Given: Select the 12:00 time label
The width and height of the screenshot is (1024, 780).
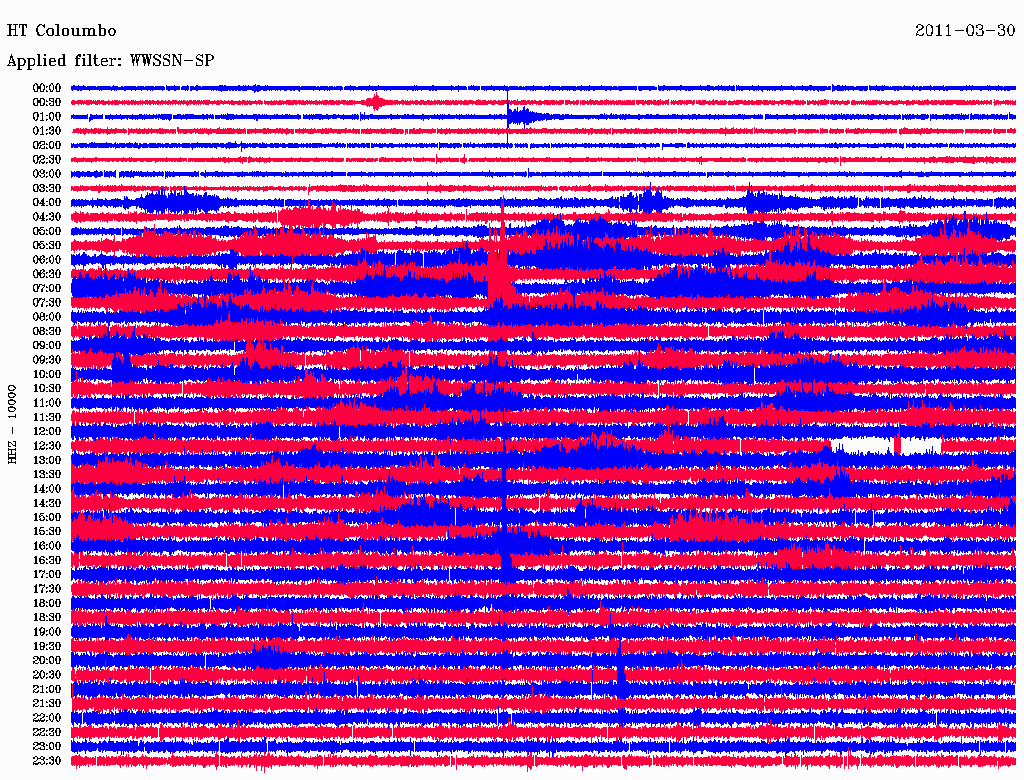Looking at the screenshot, I should (46, 431).
